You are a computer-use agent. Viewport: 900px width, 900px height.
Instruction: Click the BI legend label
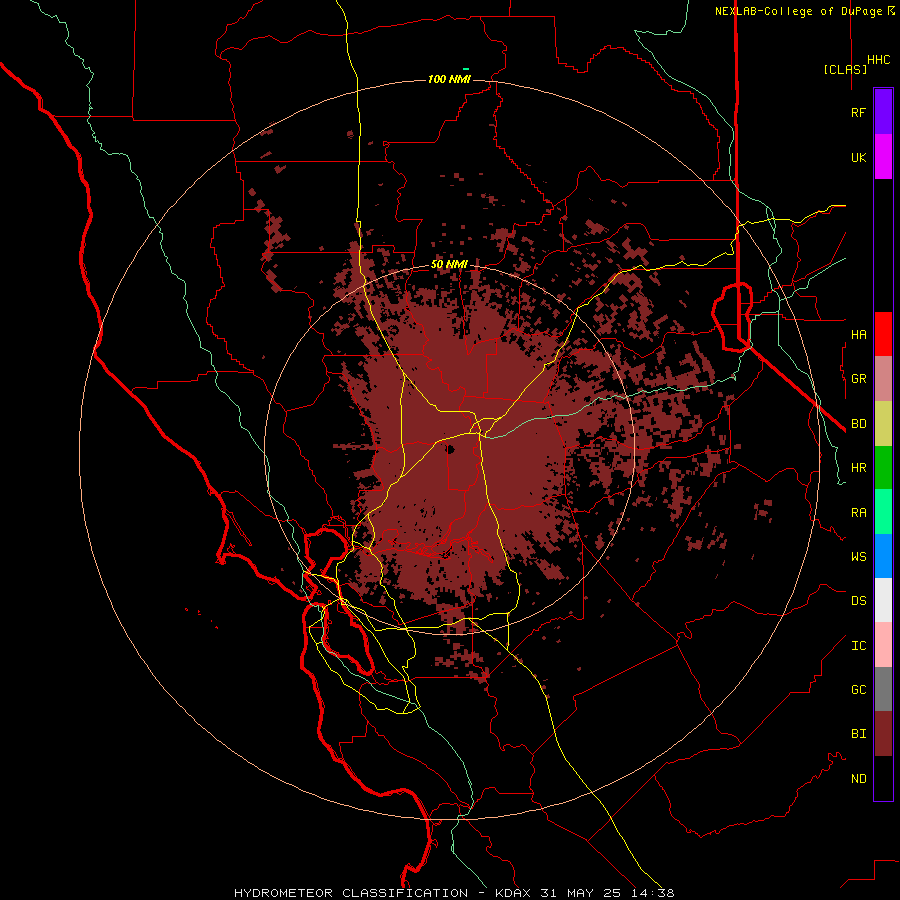coord(858,734)
